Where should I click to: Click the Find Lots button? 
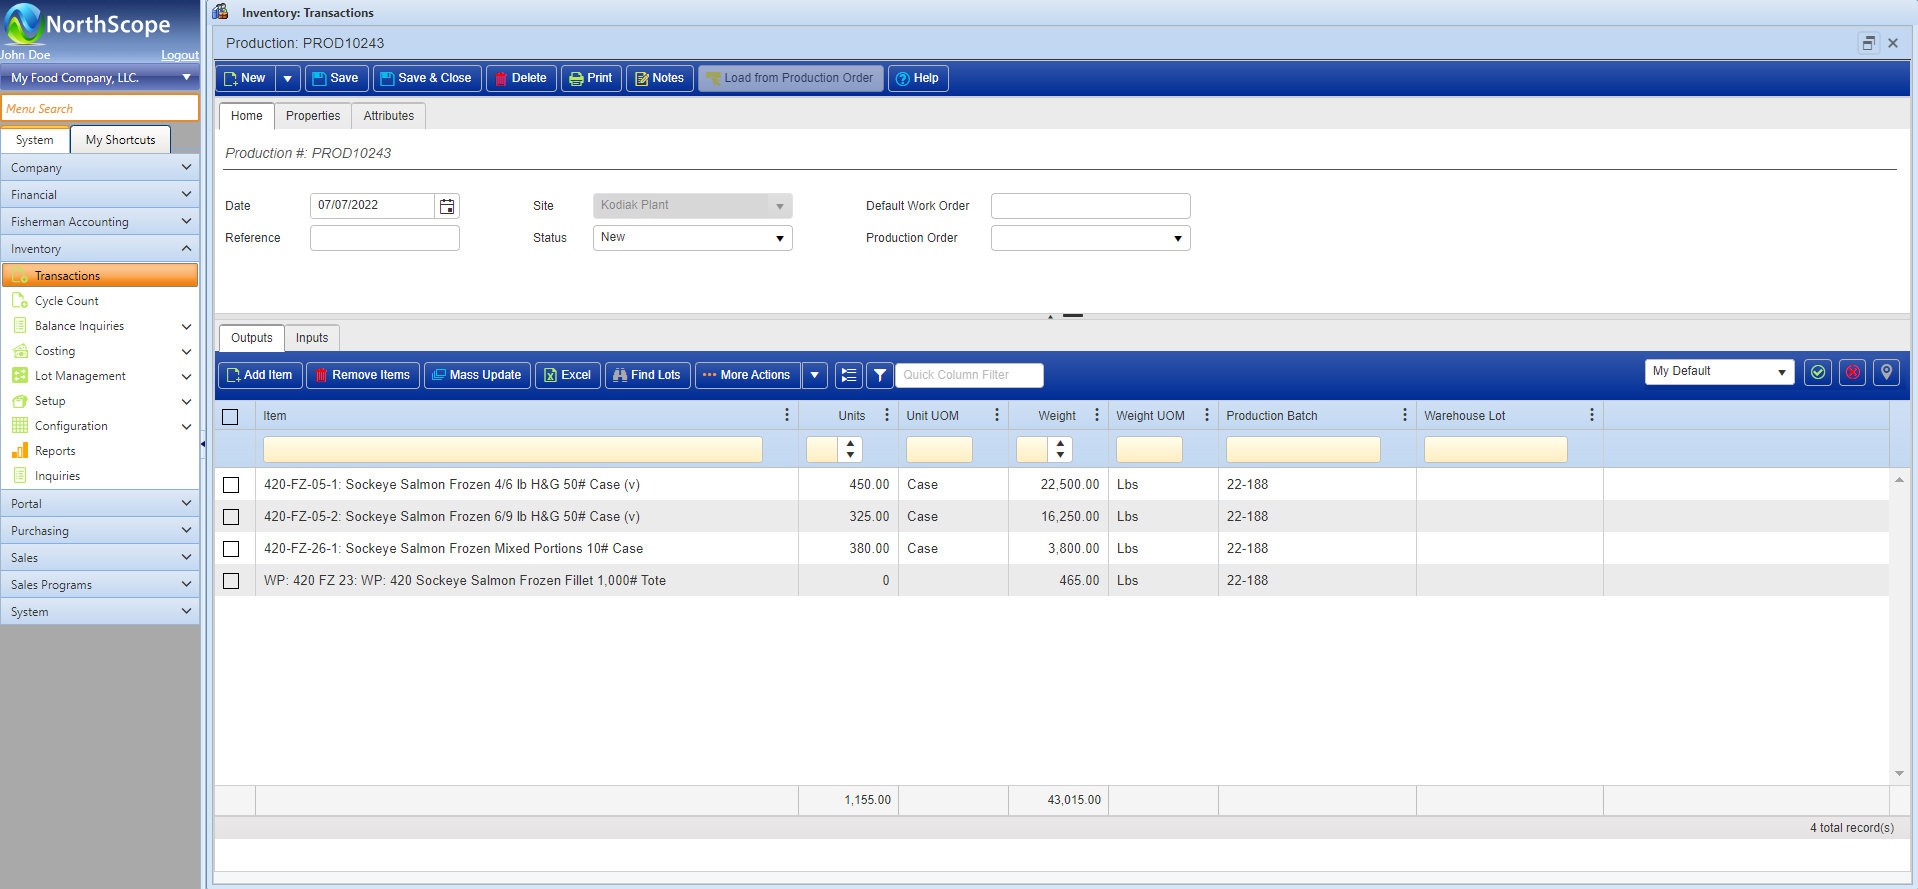click(x=646, y=375)
